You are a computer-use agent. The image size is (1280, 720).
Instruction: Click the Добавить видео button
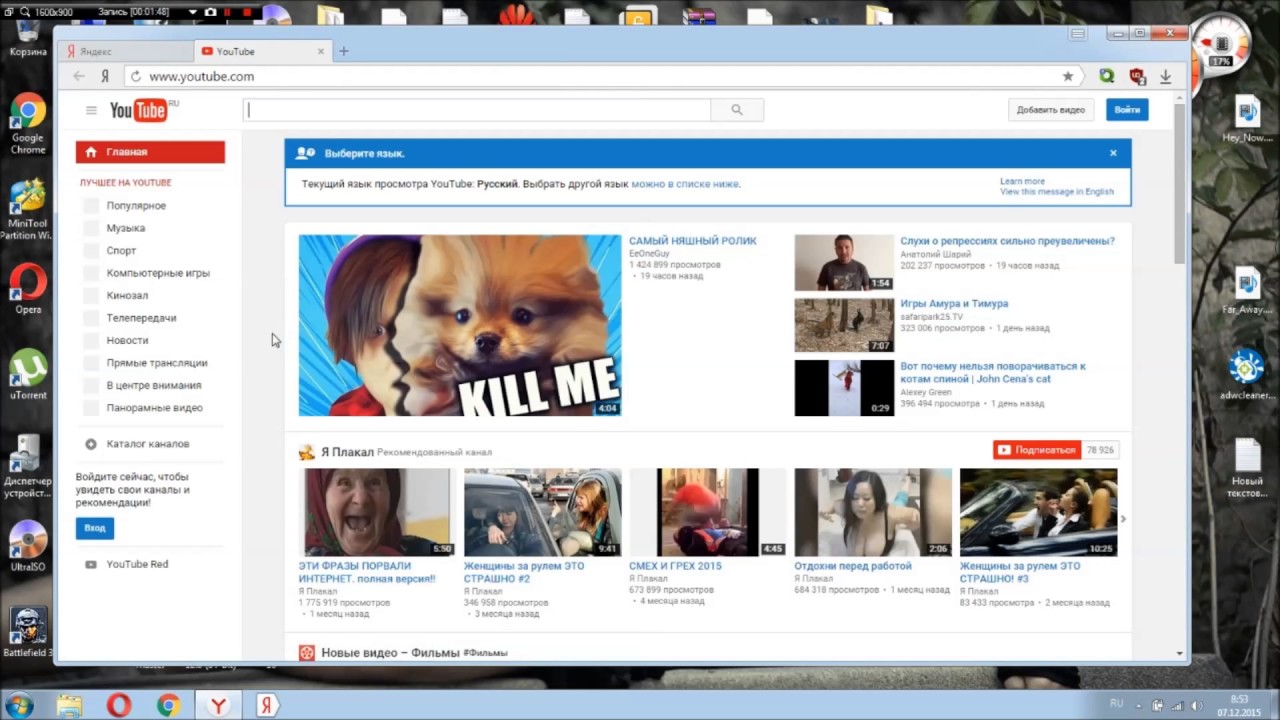coord(1051,110)
